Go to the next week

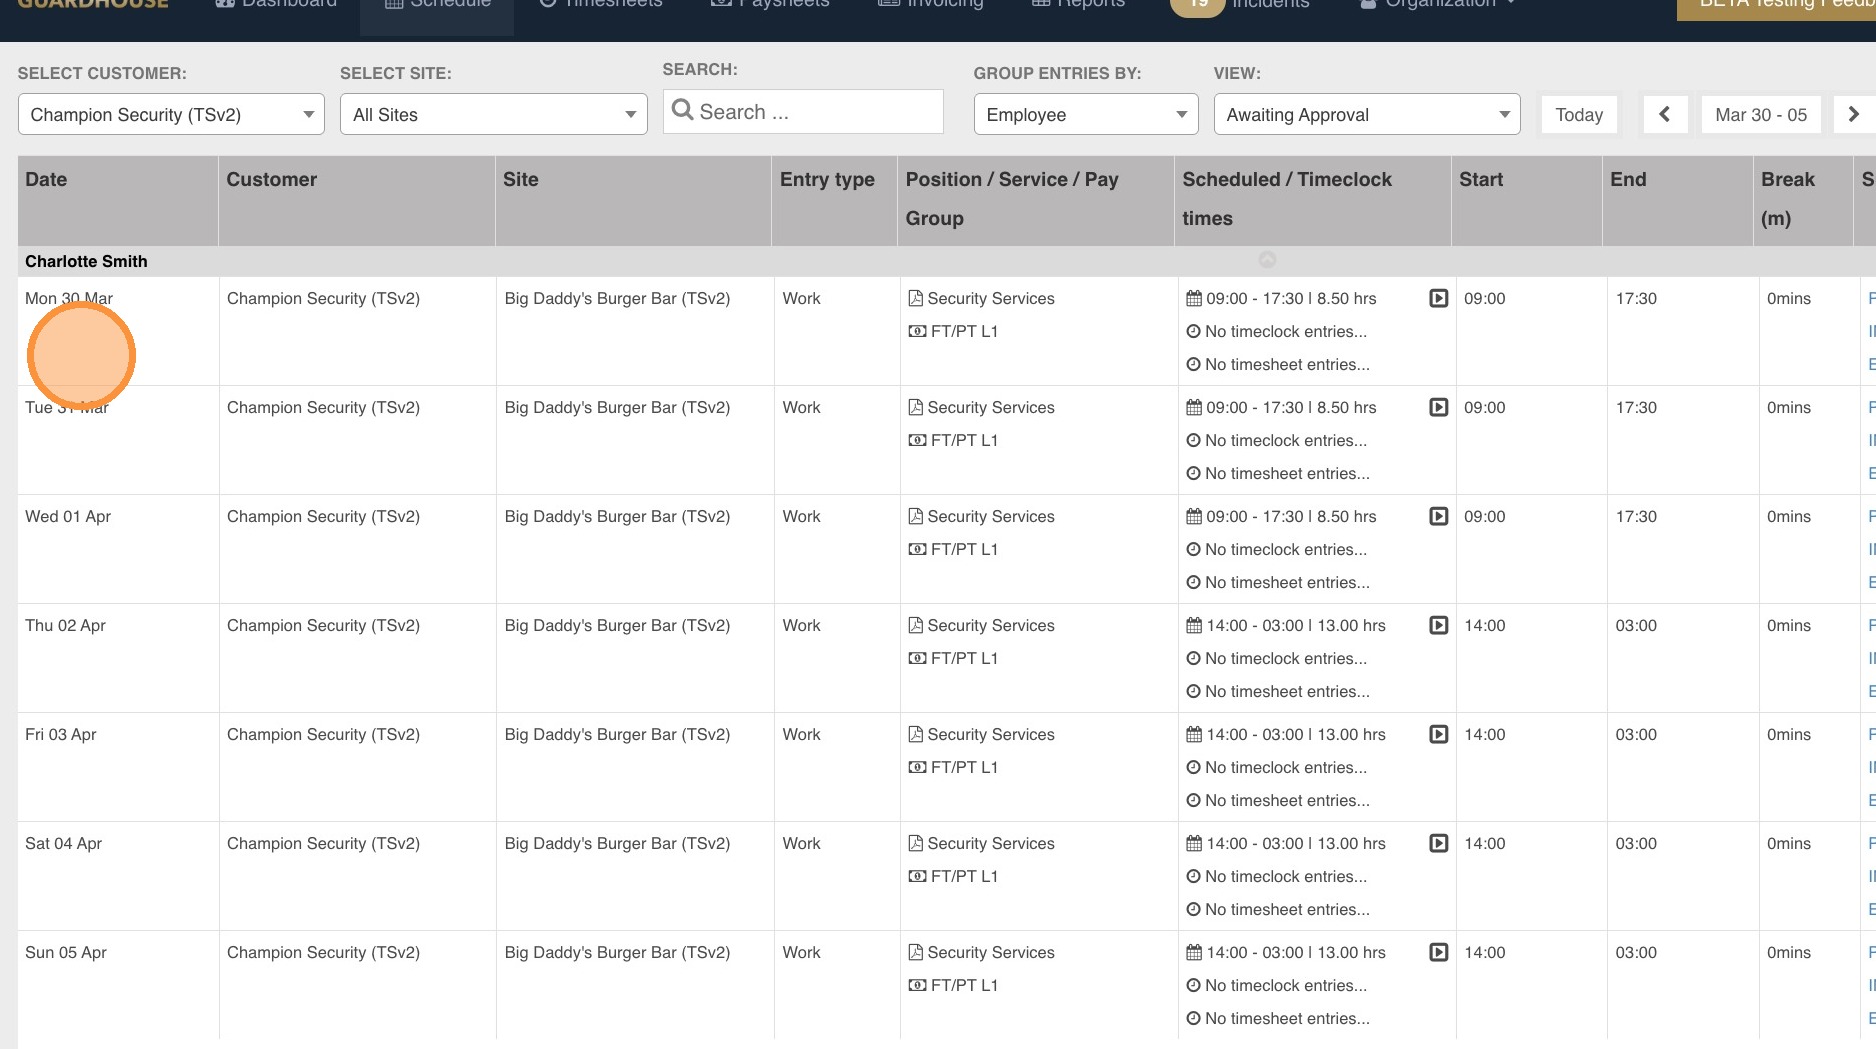pos(1854,115)
